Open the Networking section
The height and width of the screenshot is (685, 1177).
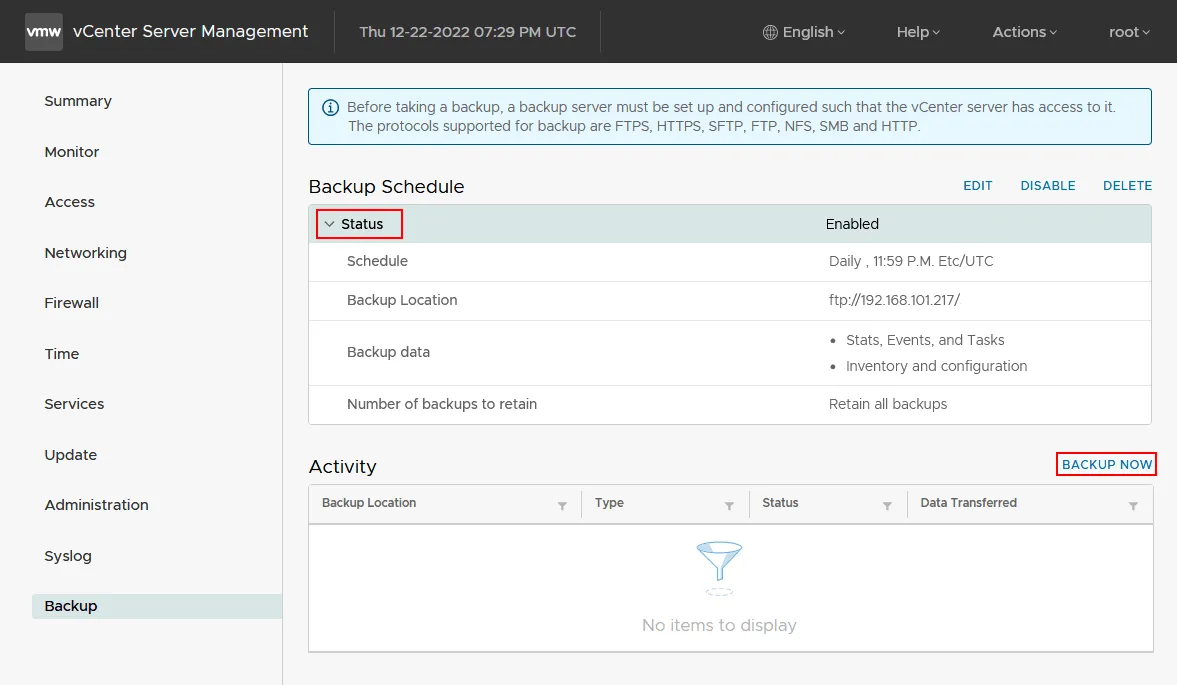(x=86, y=253)
